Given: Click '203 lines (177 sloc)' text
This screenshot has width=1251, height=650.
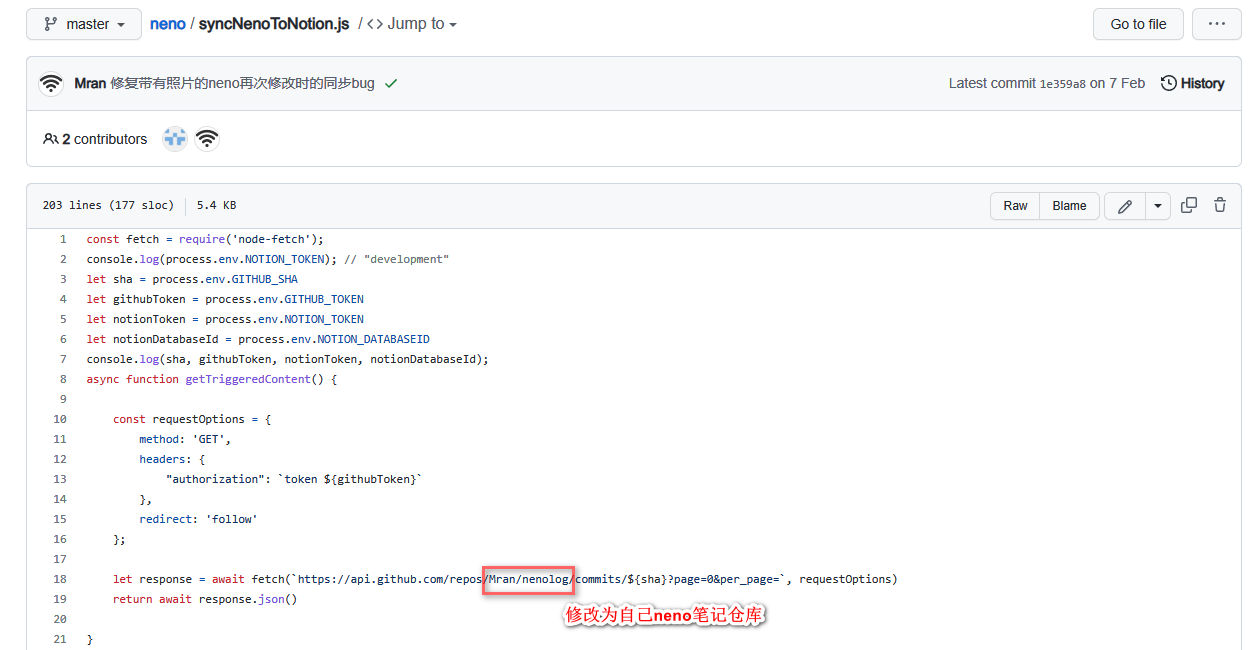Looking at the screenshot, I should (x=108, y=205).
